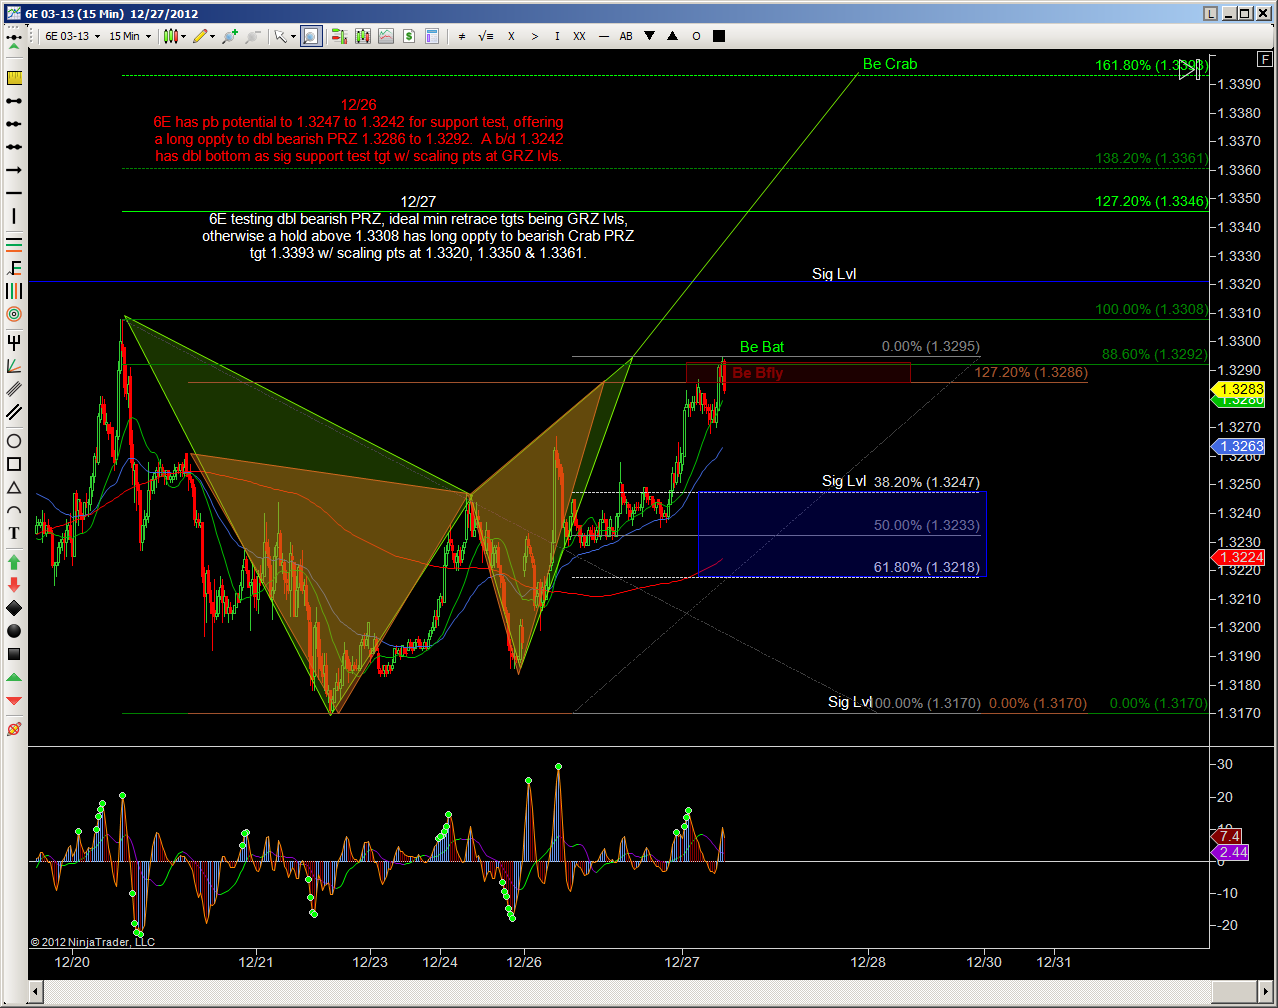
Task: Select the Ruler drawing tool
Action: (x=14, y=78)
